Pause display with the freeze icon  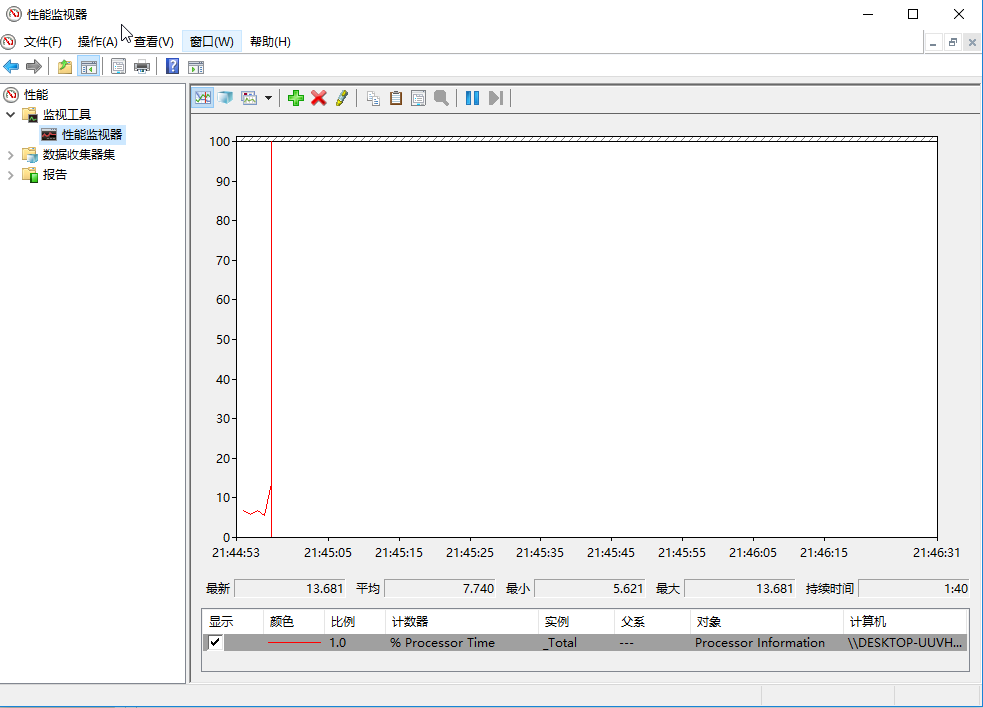tap(473, 98)
